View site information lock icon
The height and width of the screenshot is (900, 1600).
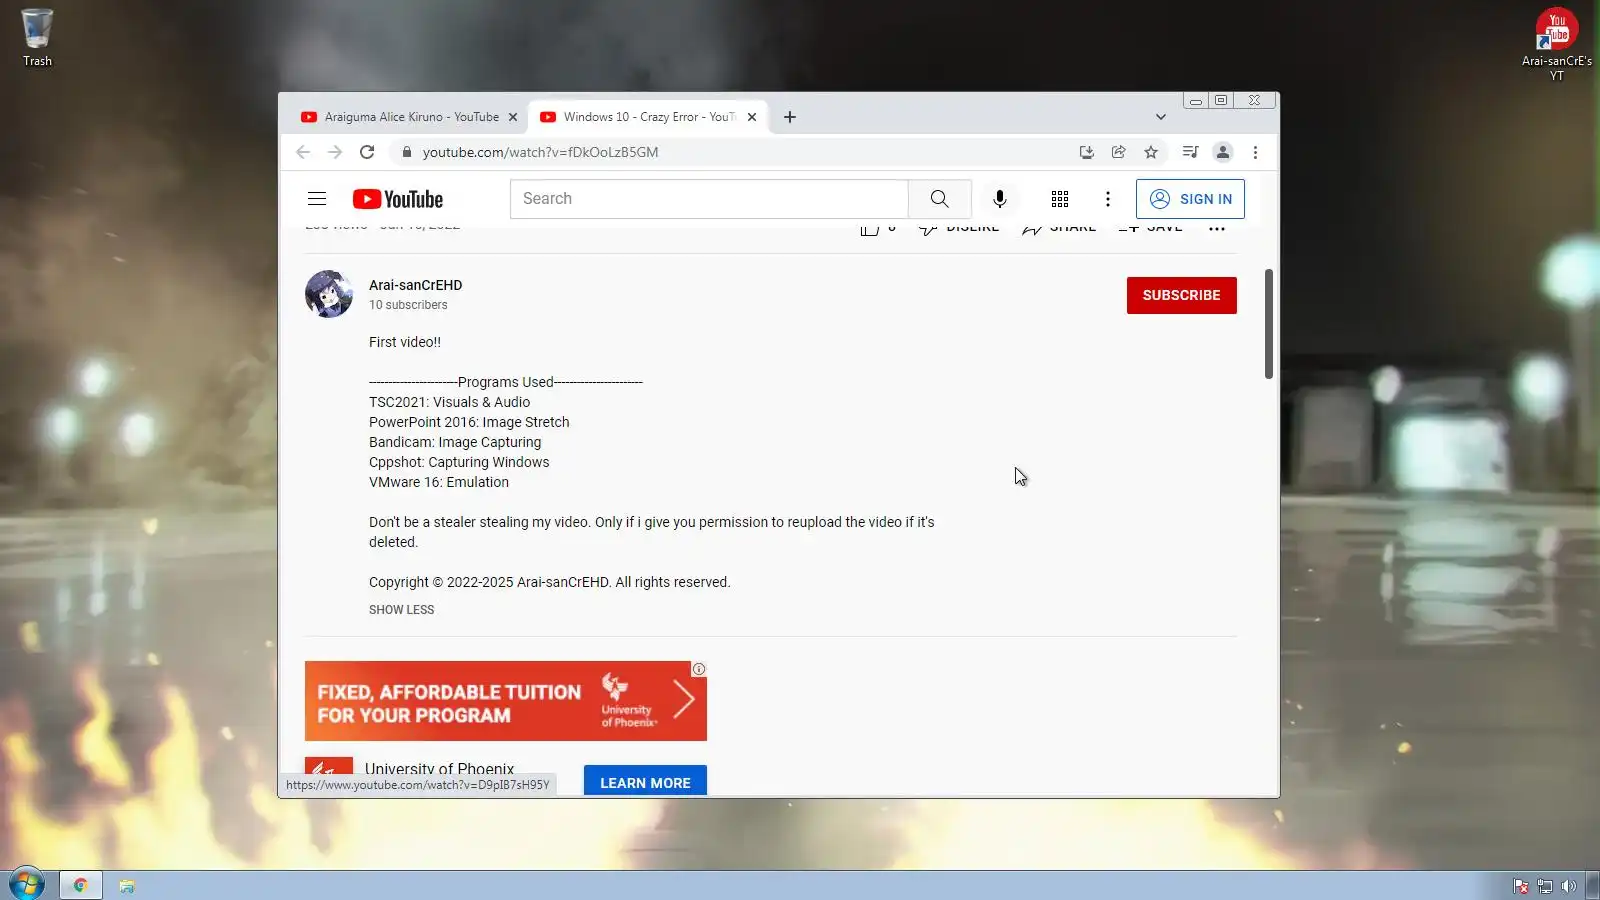coord(406,152)
